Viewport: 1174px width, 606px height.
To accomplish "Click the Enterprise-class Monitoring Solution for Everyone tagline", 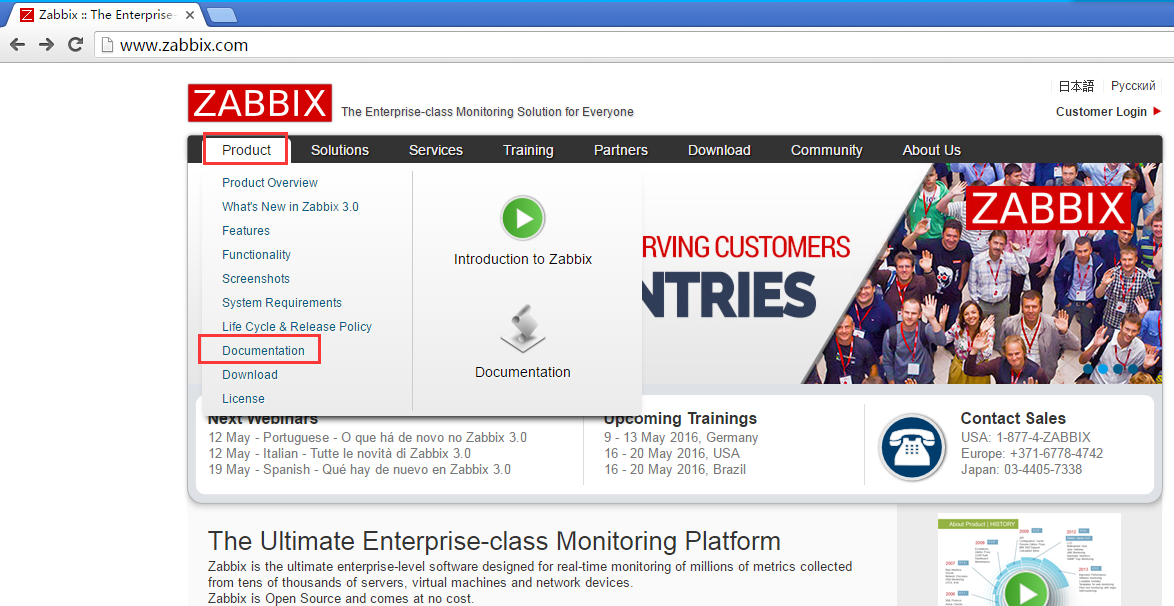I will pos(487,112).
